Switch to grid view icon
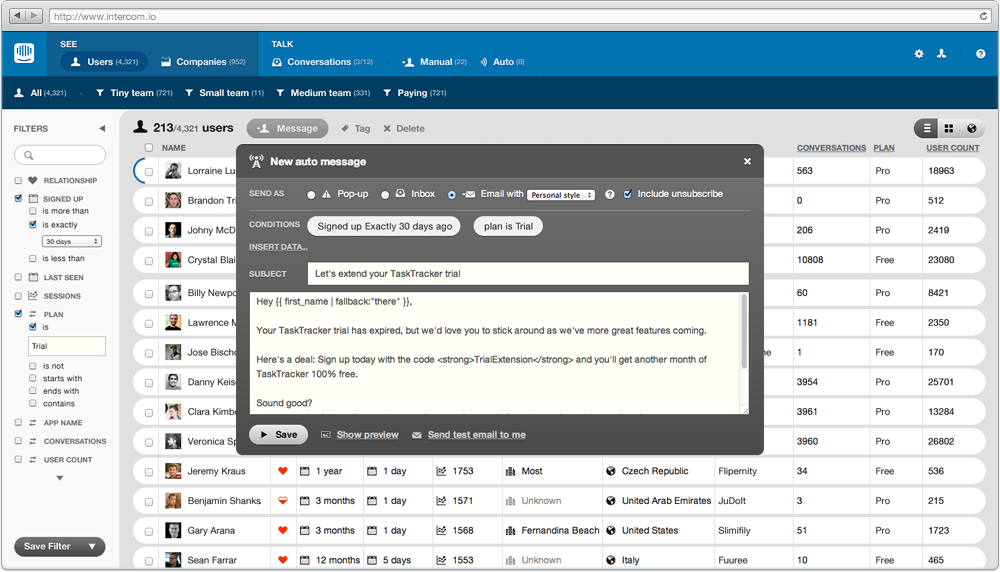This screenshot has height=572, width=1000. coord(949,129)
